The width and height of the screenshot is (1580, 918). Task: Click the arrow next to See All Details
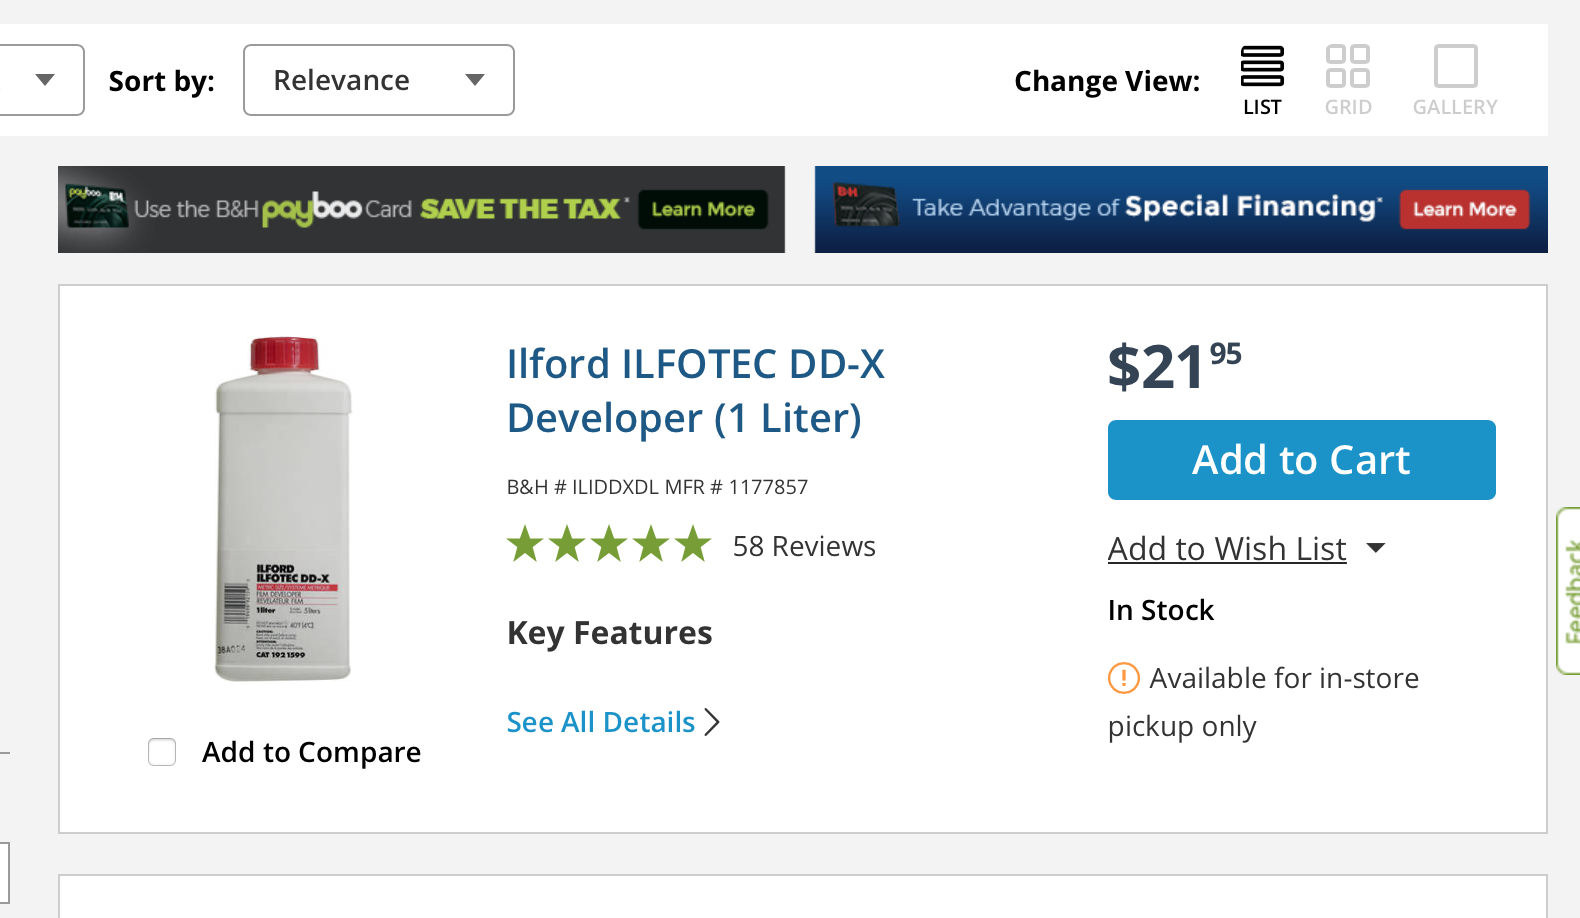pos(712,722)
